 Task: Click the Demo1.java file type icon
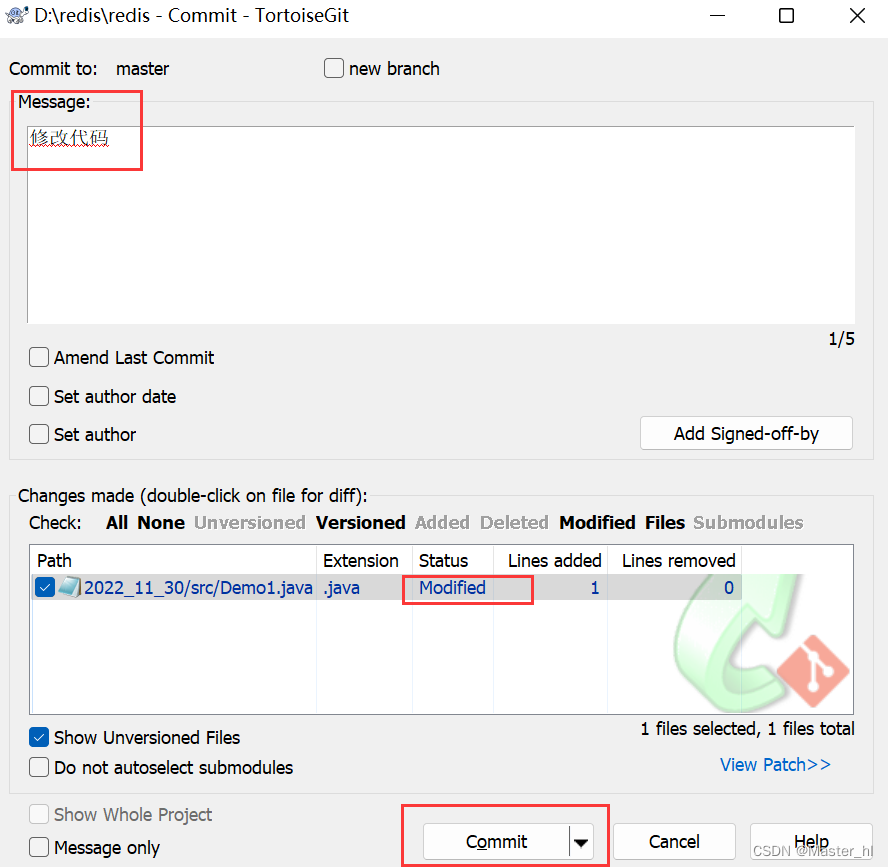pyautogui.click(x=70, y=587)
